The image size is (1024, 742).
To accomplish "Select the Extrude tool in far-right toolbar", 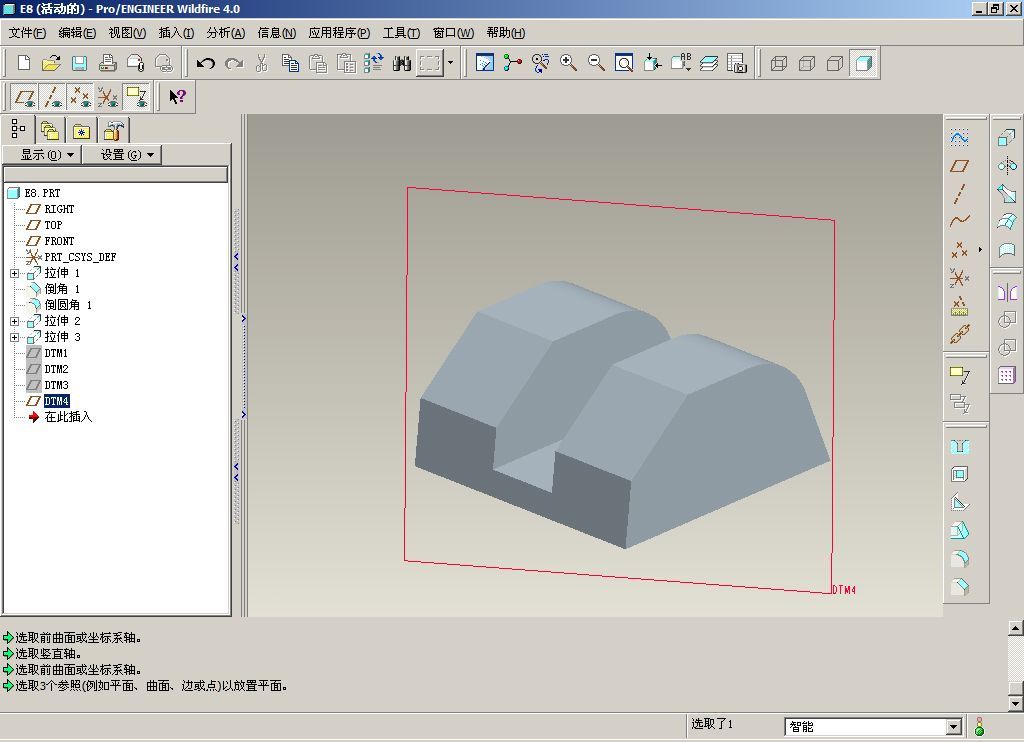I will pyautogui.click(x=1006, y=138).
